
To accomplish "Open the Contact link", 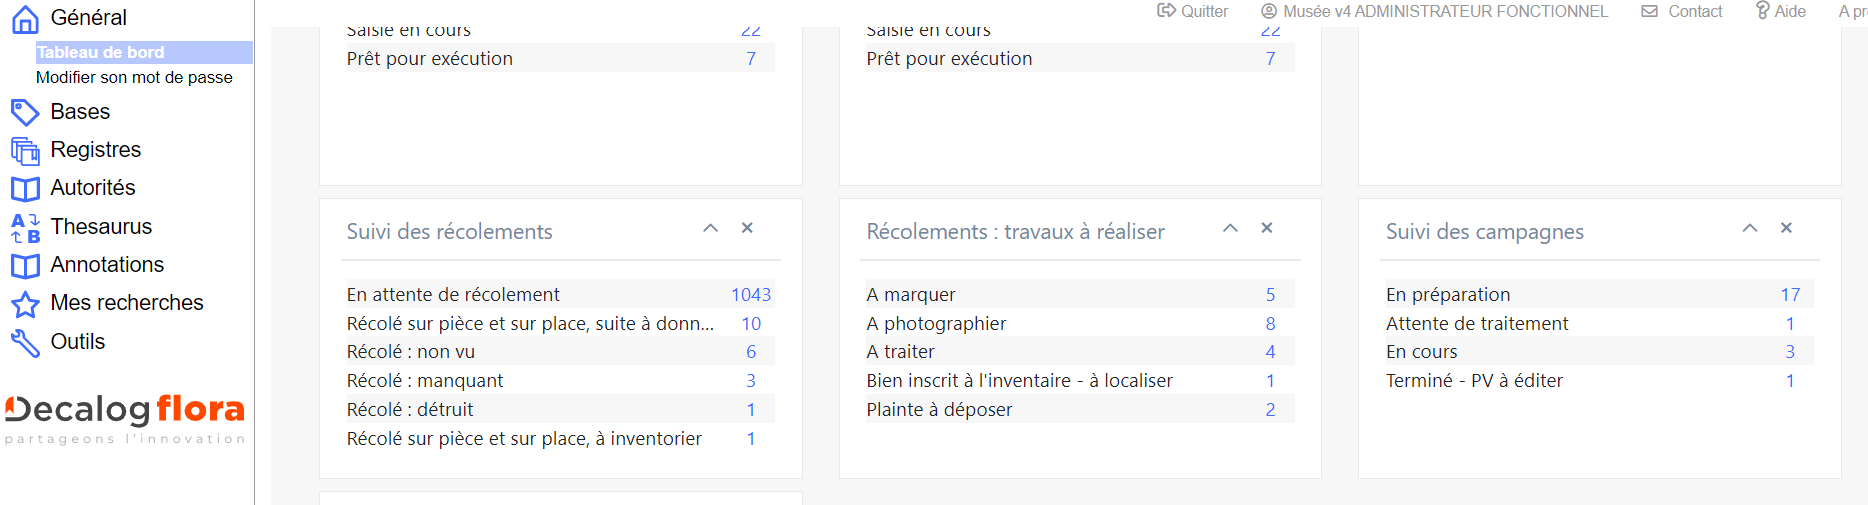I will point(1682,11).
